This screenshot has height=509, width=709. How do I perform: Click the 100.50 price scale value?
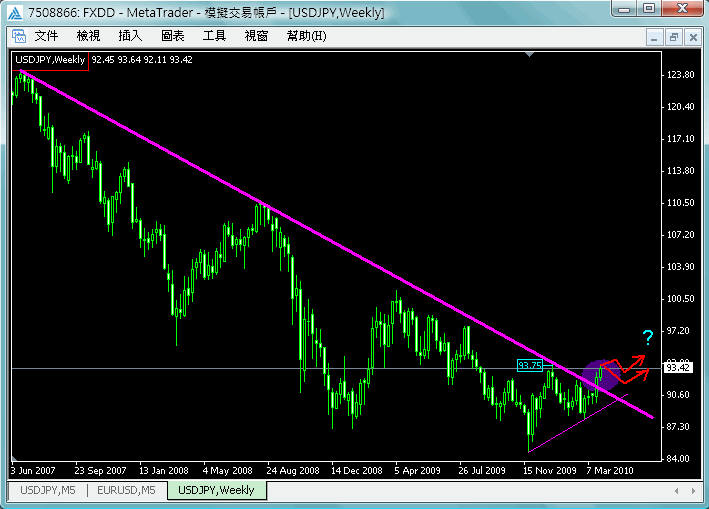point(681,299)
